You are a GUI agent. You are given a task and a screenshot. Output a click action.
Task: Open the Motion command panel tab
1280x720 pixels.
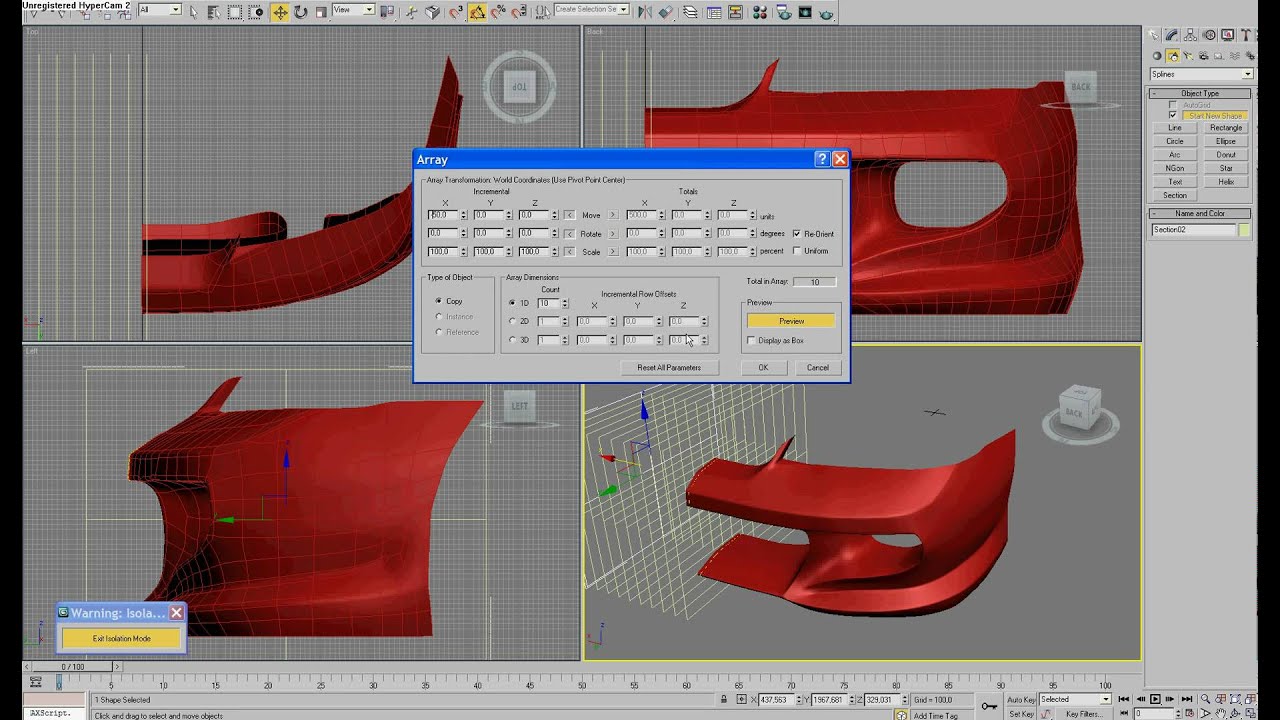[x=1209, y=35]
